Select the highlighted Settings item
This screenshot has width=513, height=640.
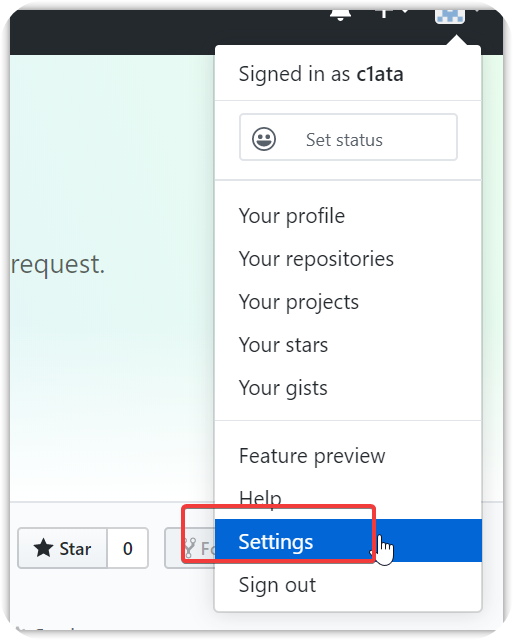pos(348,541)
